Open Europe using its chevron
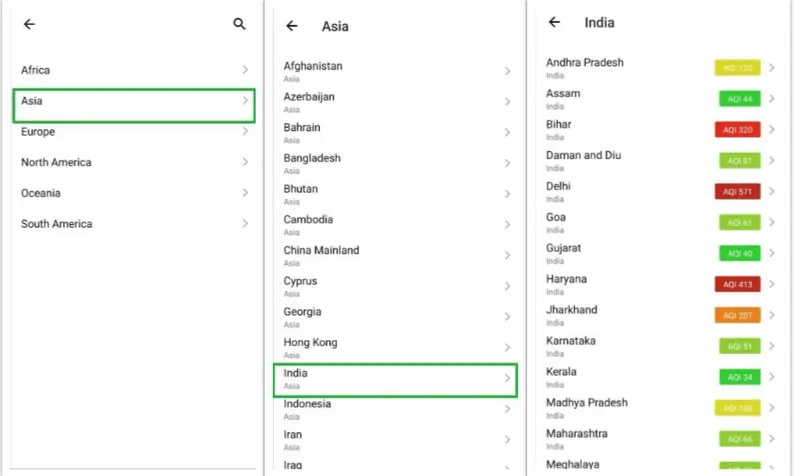This screenshot has width=800, height=476. click(x=245, y=131)
